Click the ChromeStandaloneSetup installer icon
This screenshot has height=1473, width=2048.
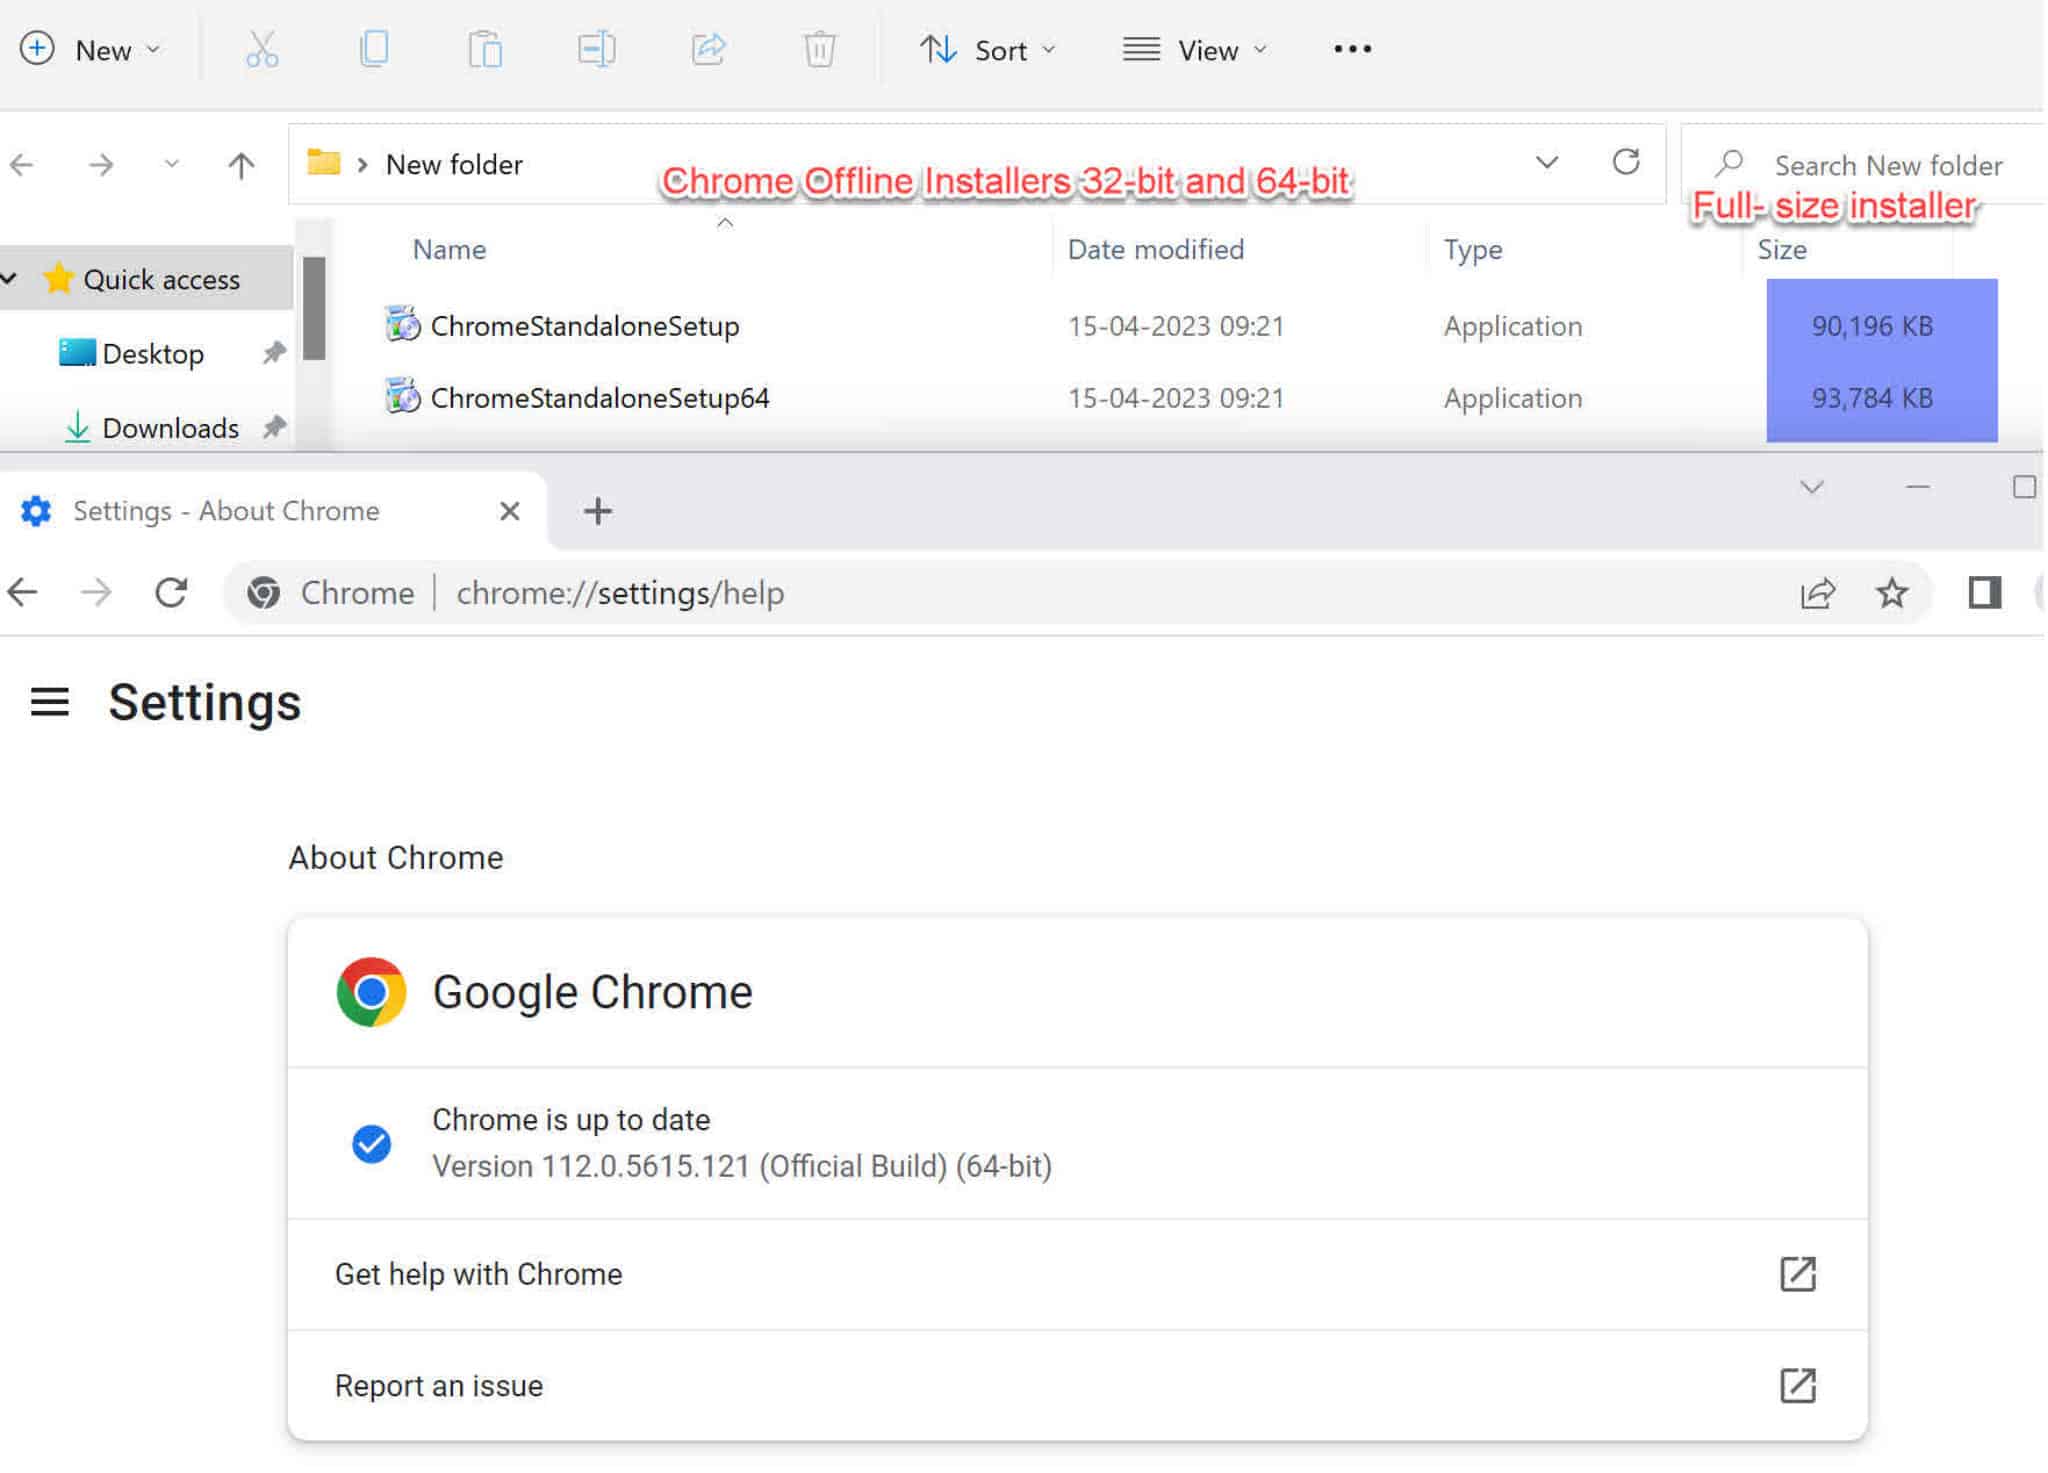tap(403, 324)
